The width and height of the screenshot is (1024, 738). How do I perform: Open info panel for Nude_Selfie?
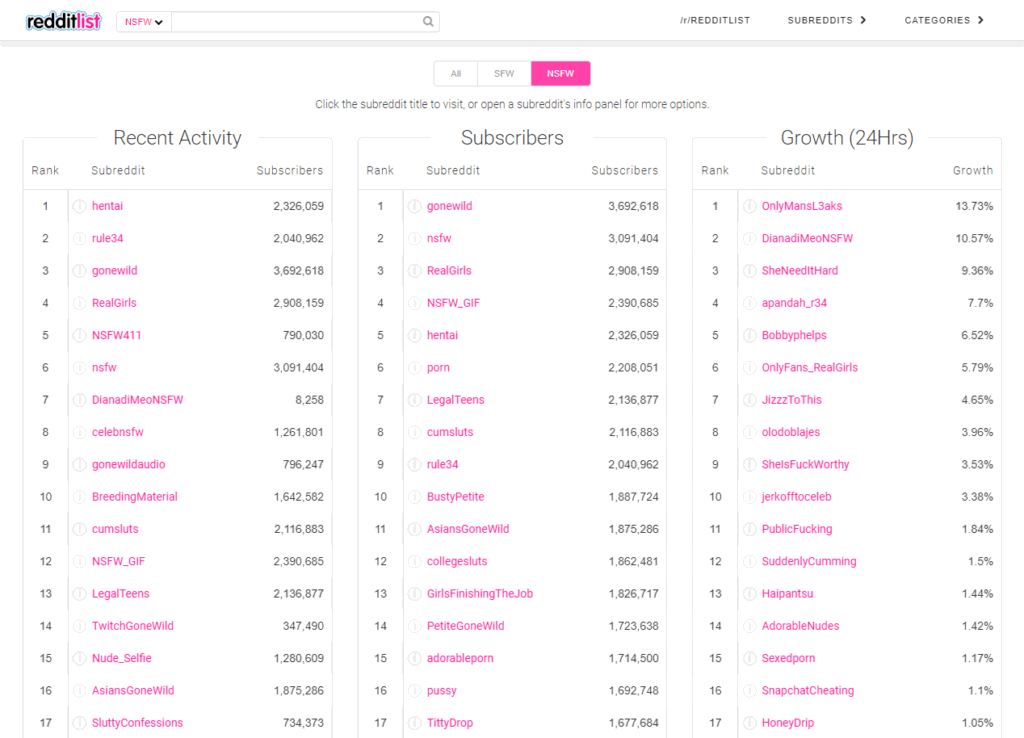tap(80, 658)
